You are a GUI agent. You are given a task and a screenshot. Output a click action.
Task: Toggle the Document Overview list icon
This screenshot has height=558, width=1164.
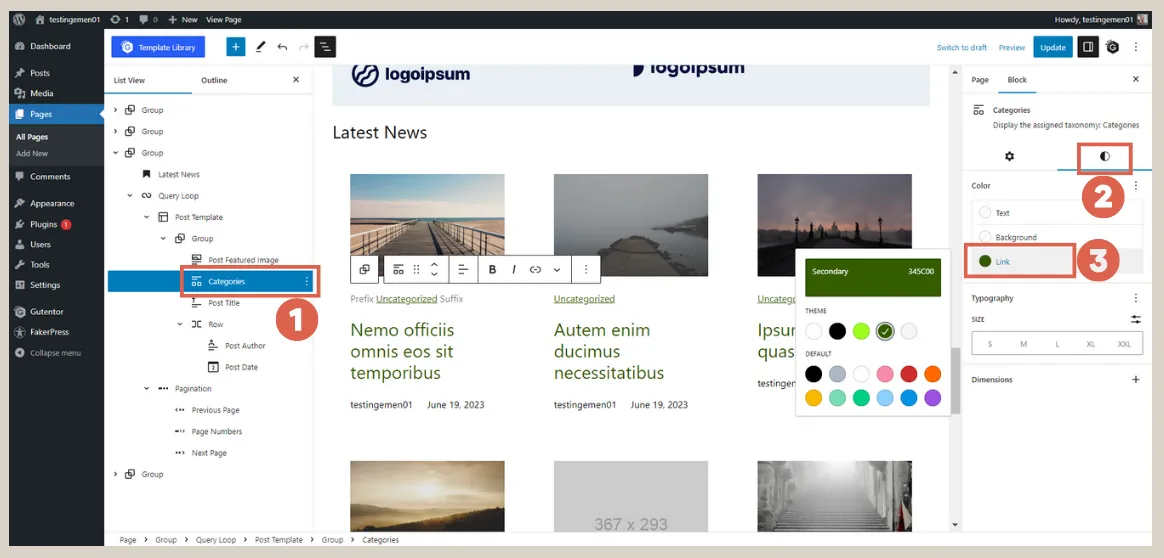point(325,47)
